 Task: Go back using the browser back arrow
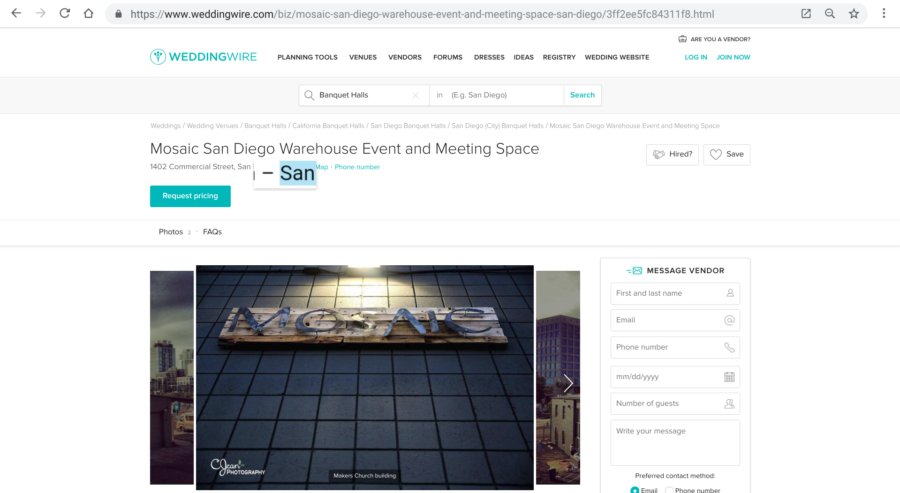click(x=16, y=13)
